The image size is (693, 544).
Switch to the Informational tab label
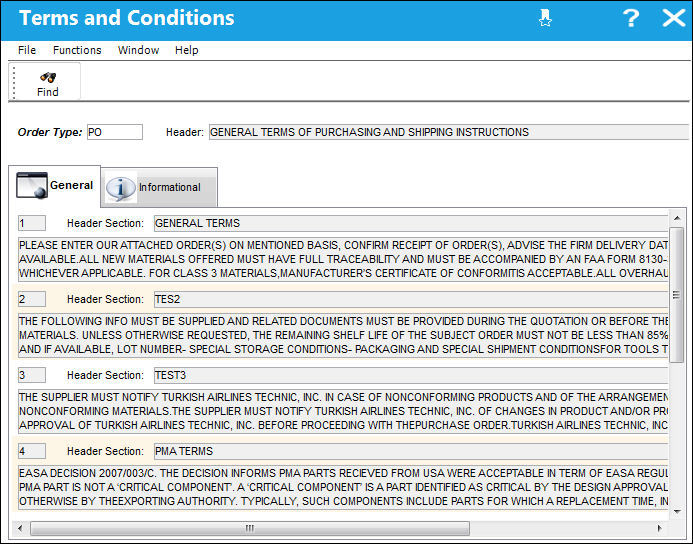170,187
